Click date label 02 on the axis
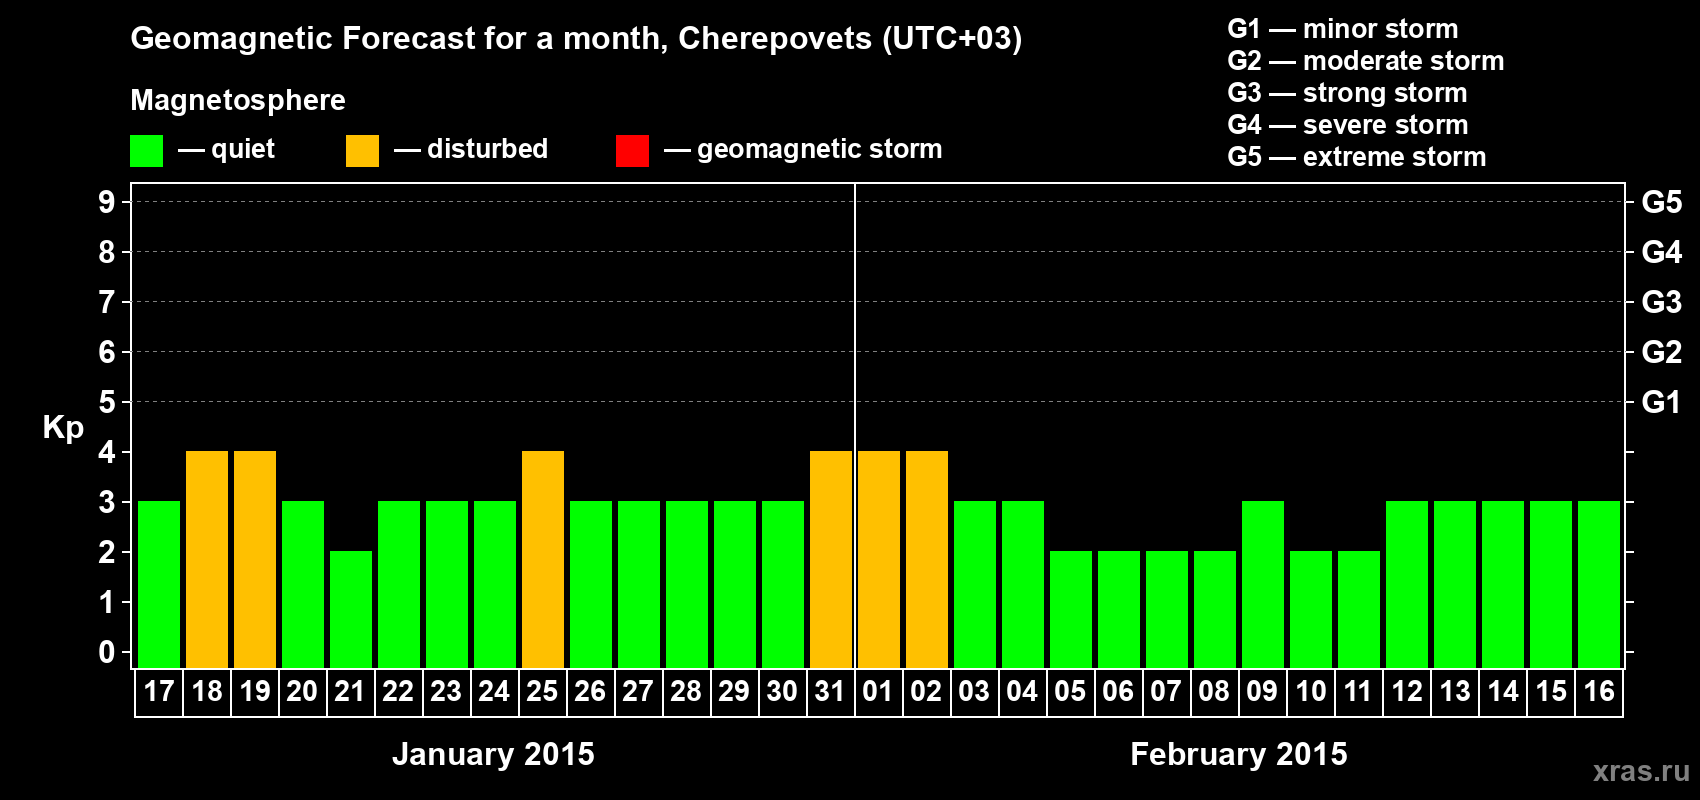The image size is (1700, 800). [x=926, y=692]
